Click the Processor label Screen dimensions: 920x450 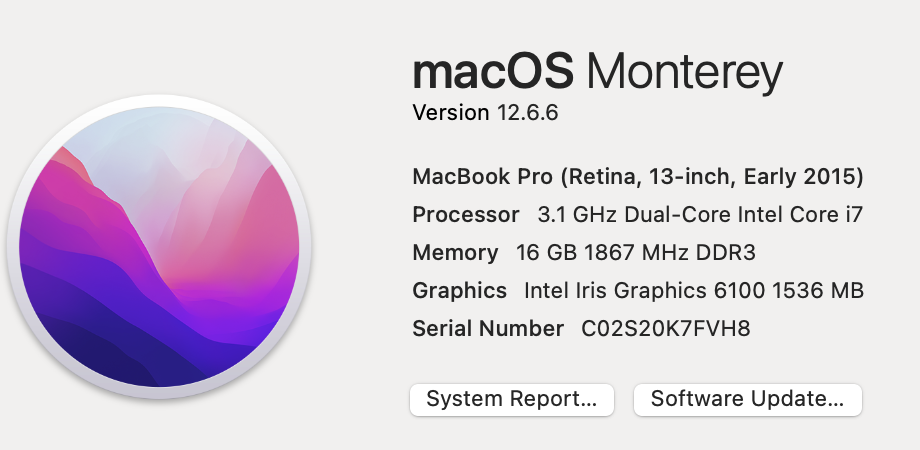click(x=466, y=215)
